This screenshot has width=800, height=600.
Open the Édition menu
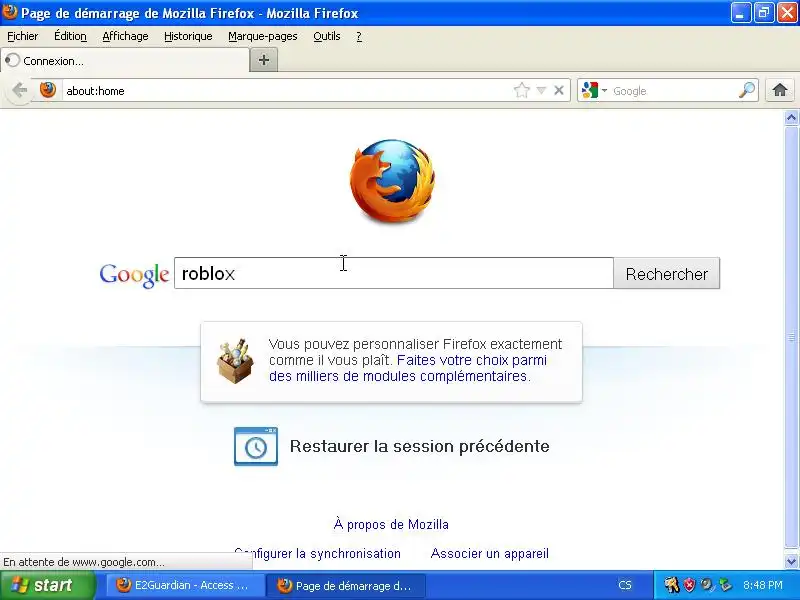coord(70,36)
